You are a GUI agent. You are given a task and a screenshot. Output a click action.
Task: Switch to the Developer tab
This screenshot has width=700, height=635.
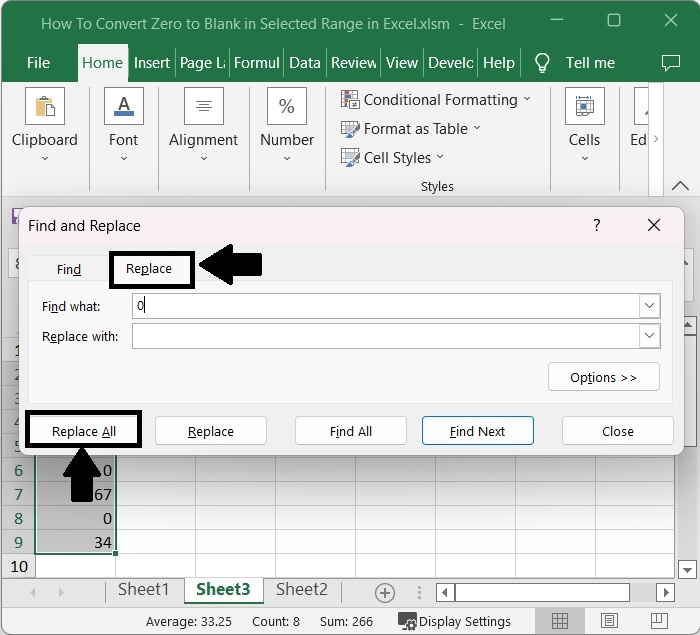[x=450, y=63]
